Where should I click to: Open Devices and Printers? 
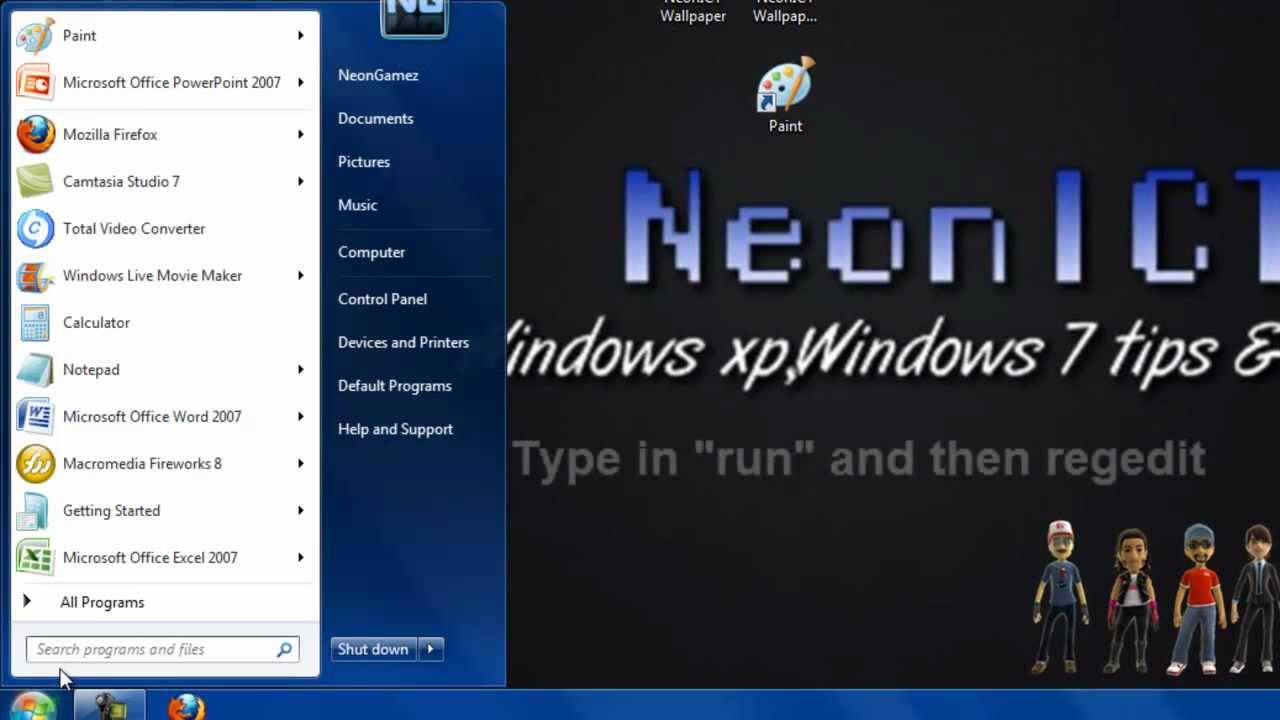(403, 342)
